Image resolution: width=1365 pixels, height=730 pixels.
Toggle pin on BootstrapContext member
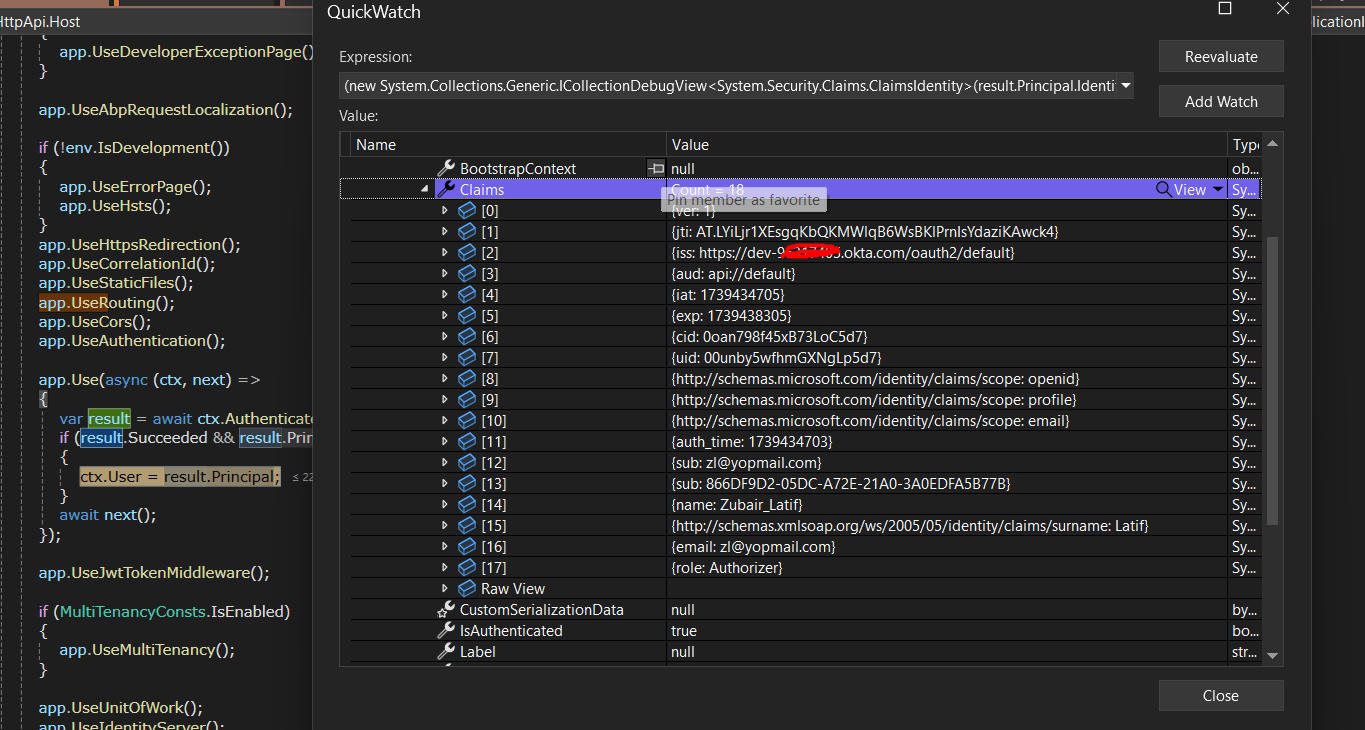click(x=655, y=168)
